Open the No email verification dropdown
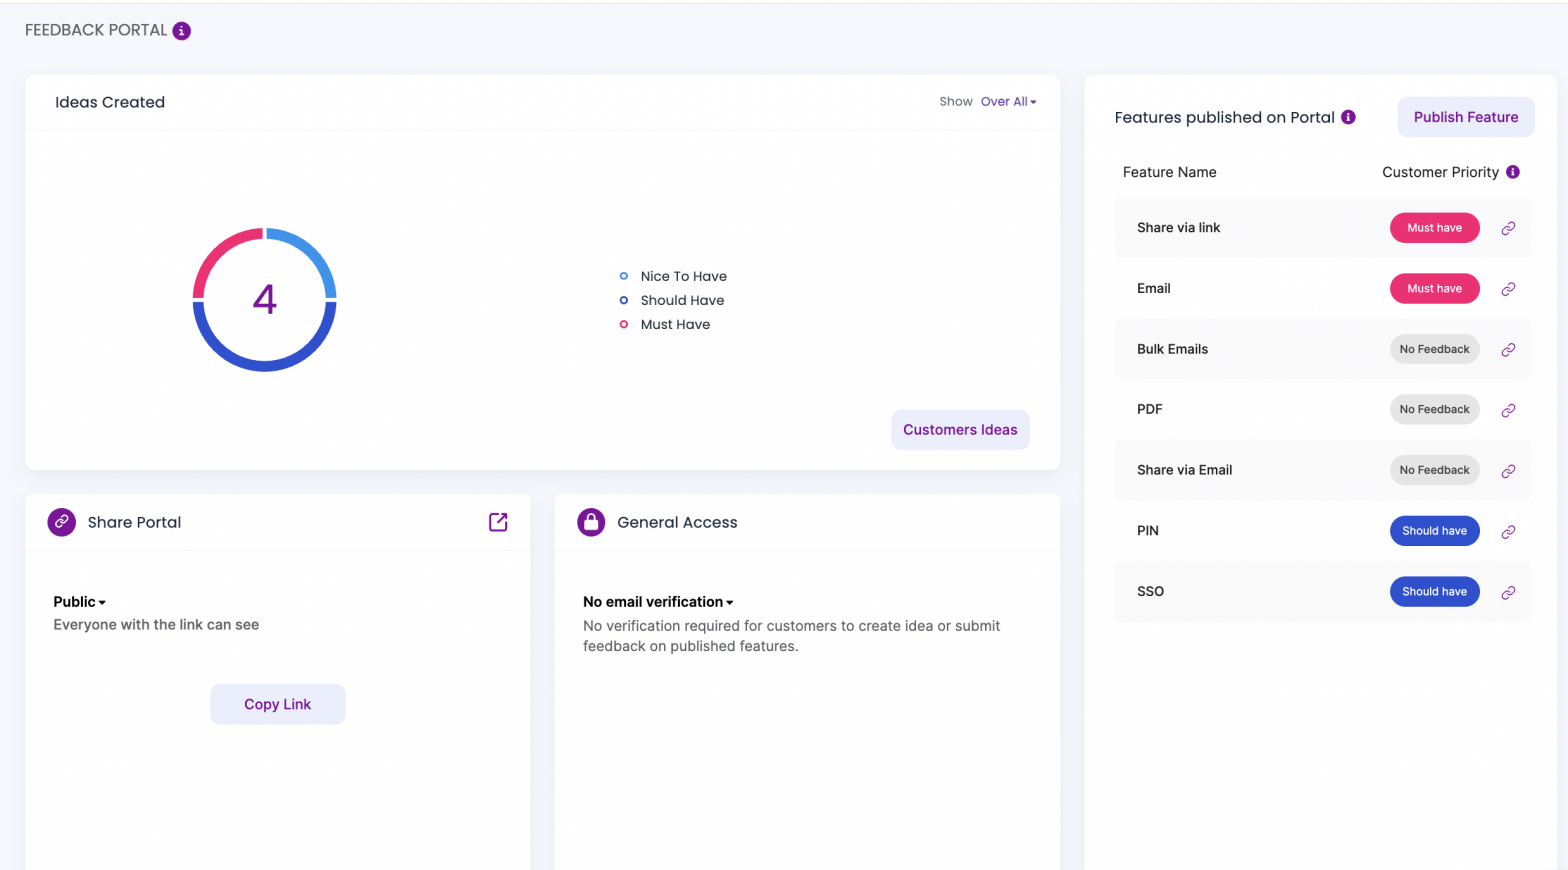Viewport: 1568px width, 870px height. point(658,602)
